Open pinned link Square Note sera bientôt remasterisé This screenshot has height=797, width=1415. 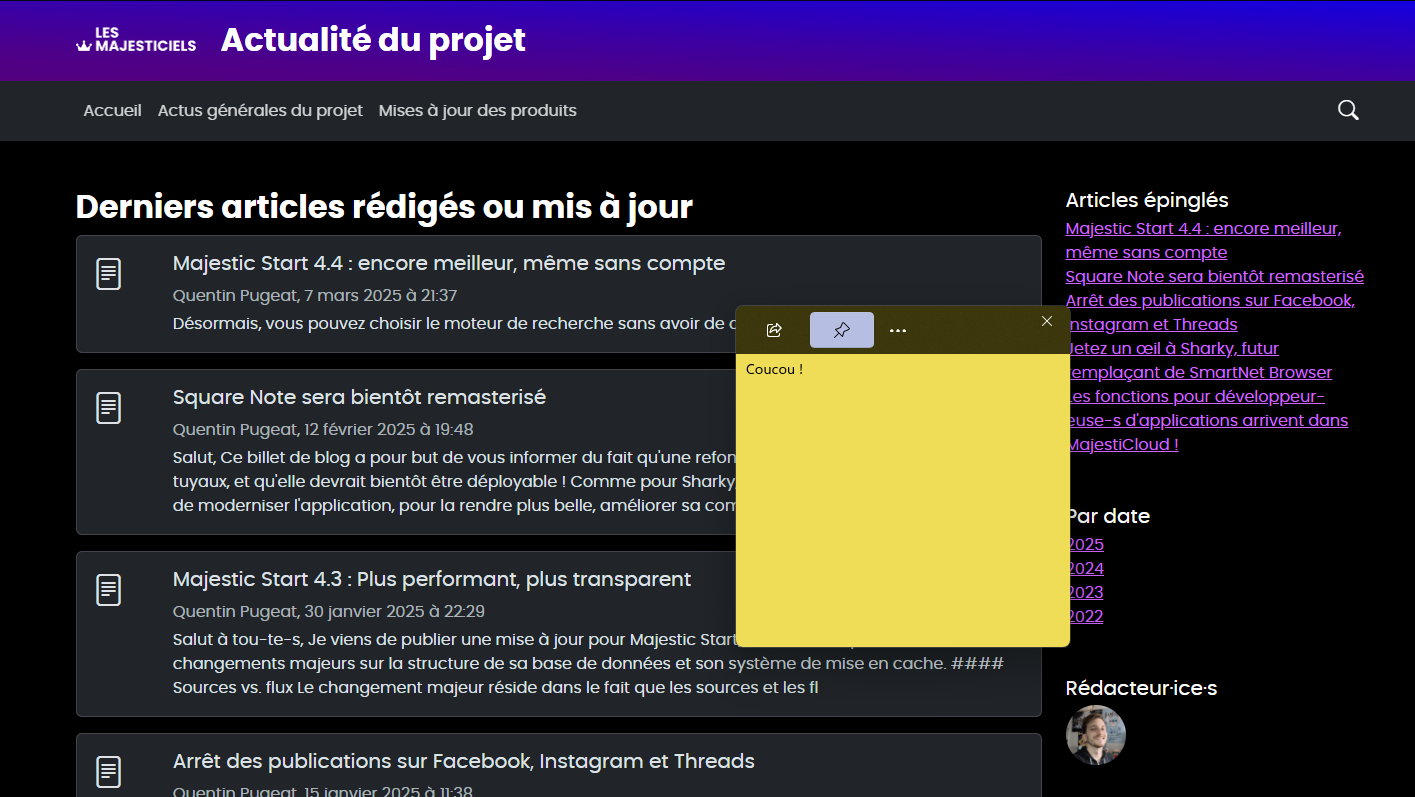click(1214, 276)
